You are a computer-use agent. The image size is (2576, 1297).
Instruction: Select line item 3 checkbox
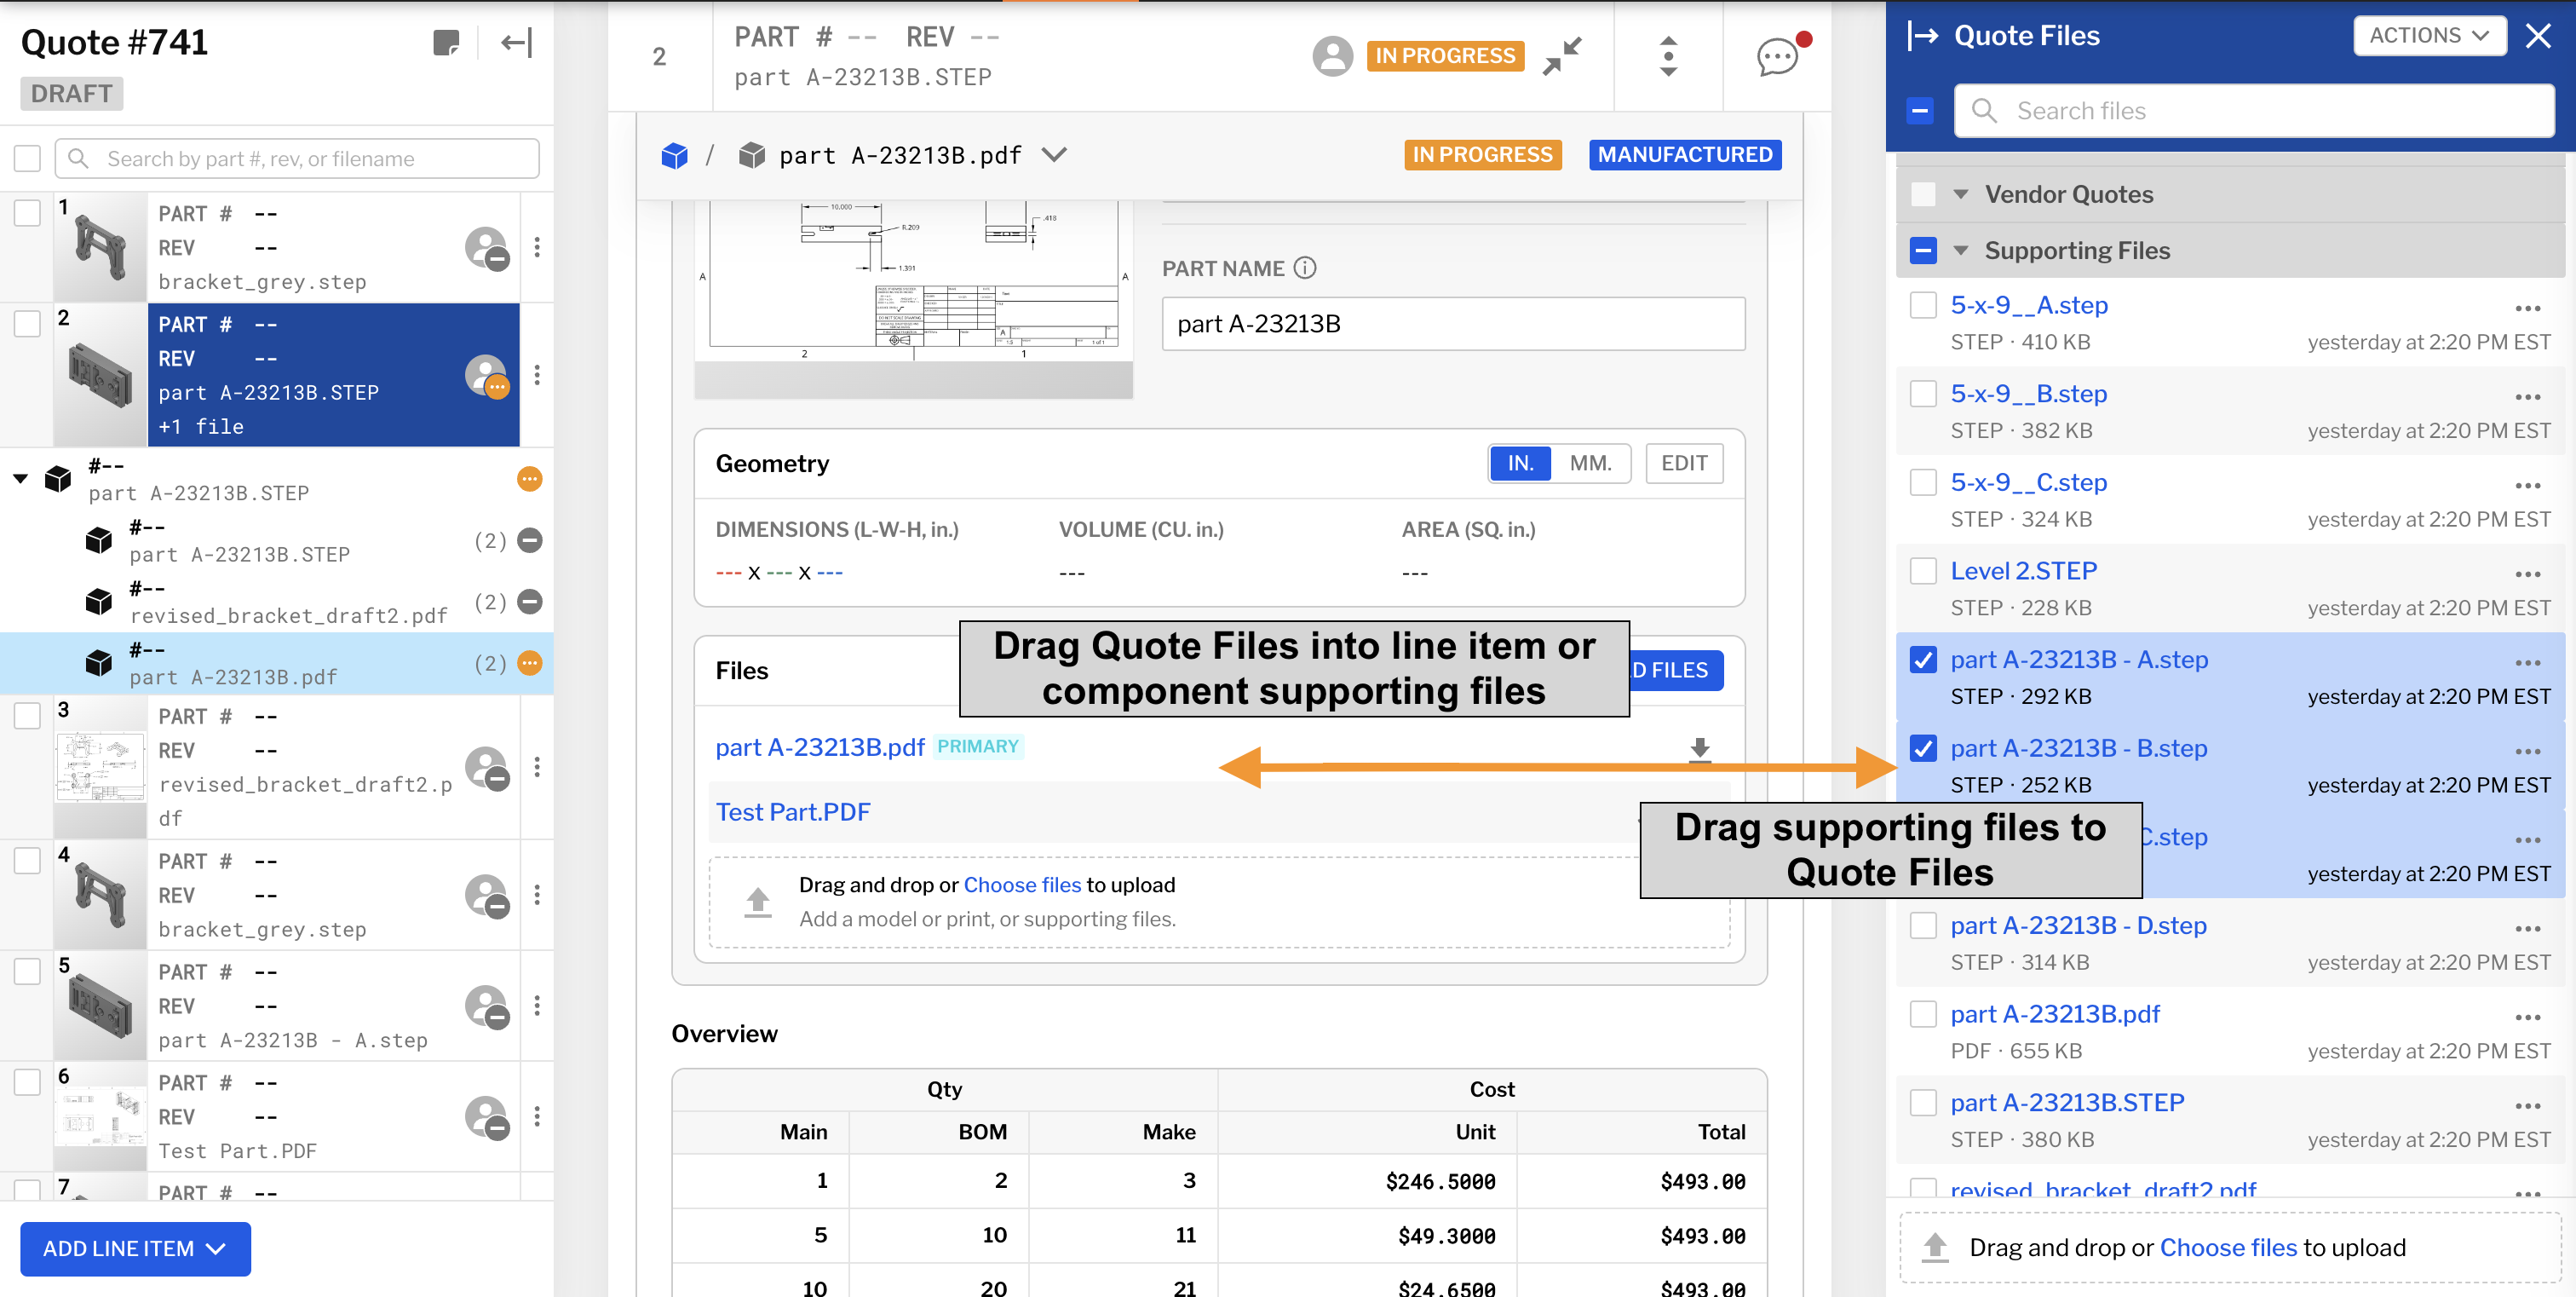tap(27, 715)
